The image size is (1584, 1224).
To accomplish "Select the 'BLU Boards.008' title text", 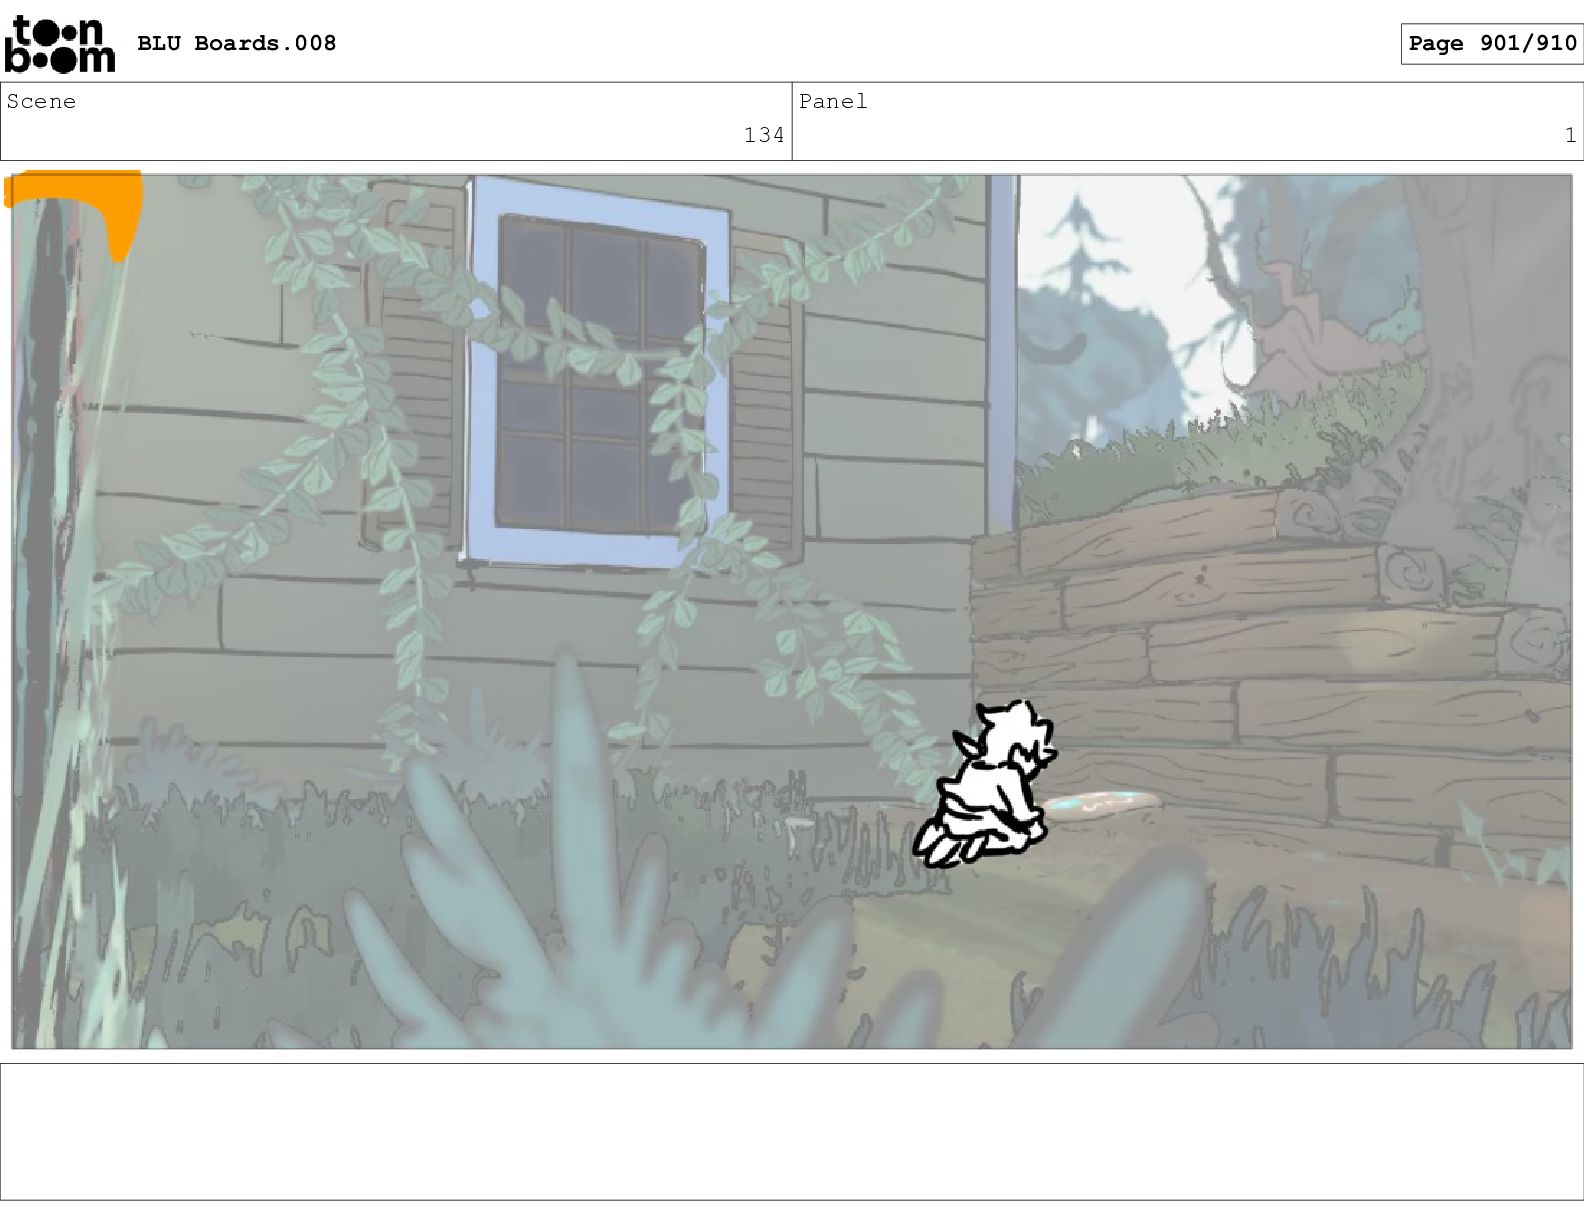I will (x=237, y=43).
